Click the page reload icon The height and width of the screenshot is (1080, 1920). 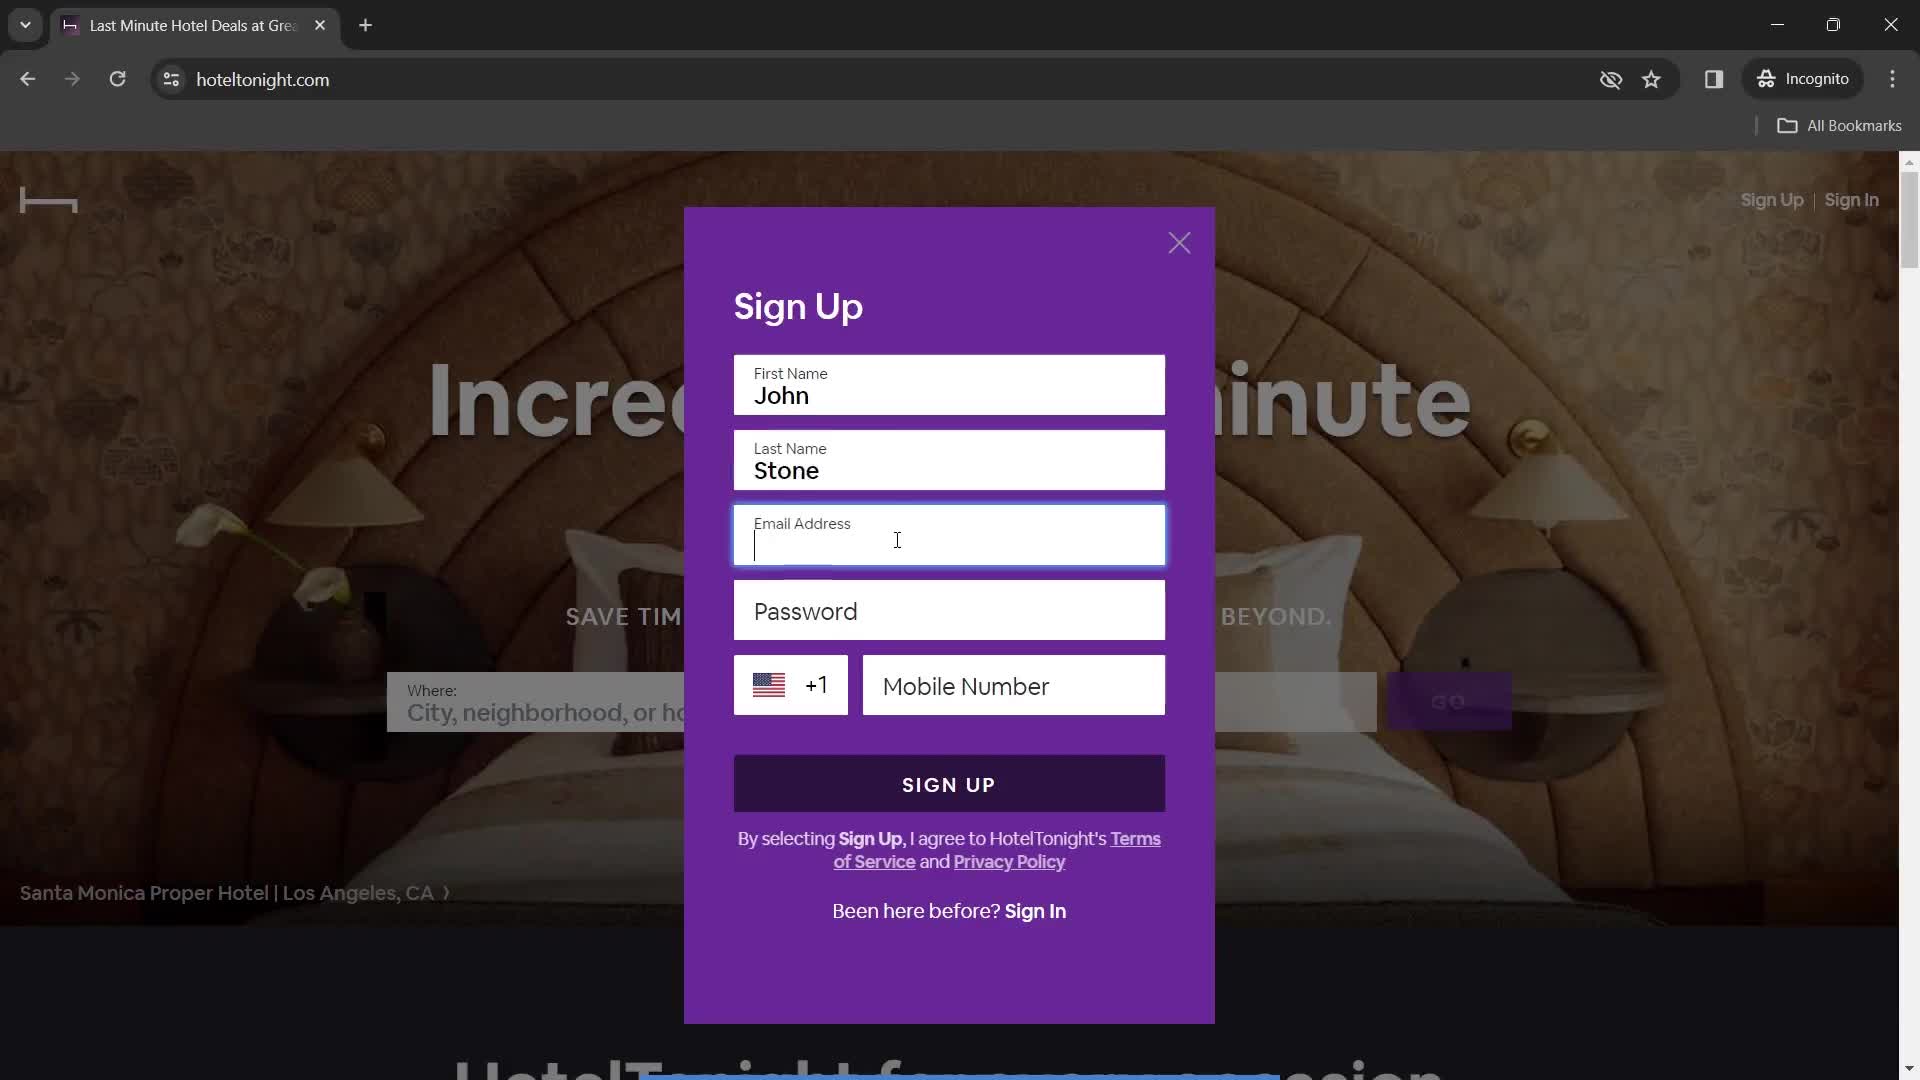[x=117, y=79]
